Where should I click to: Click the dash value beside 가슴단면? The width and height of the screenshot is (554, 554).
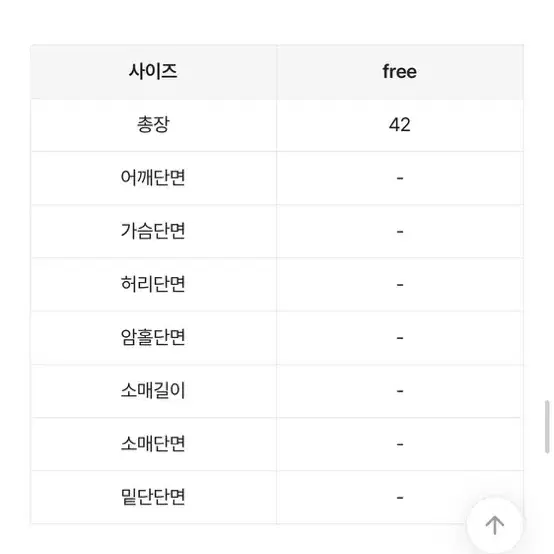pos(400,232)
